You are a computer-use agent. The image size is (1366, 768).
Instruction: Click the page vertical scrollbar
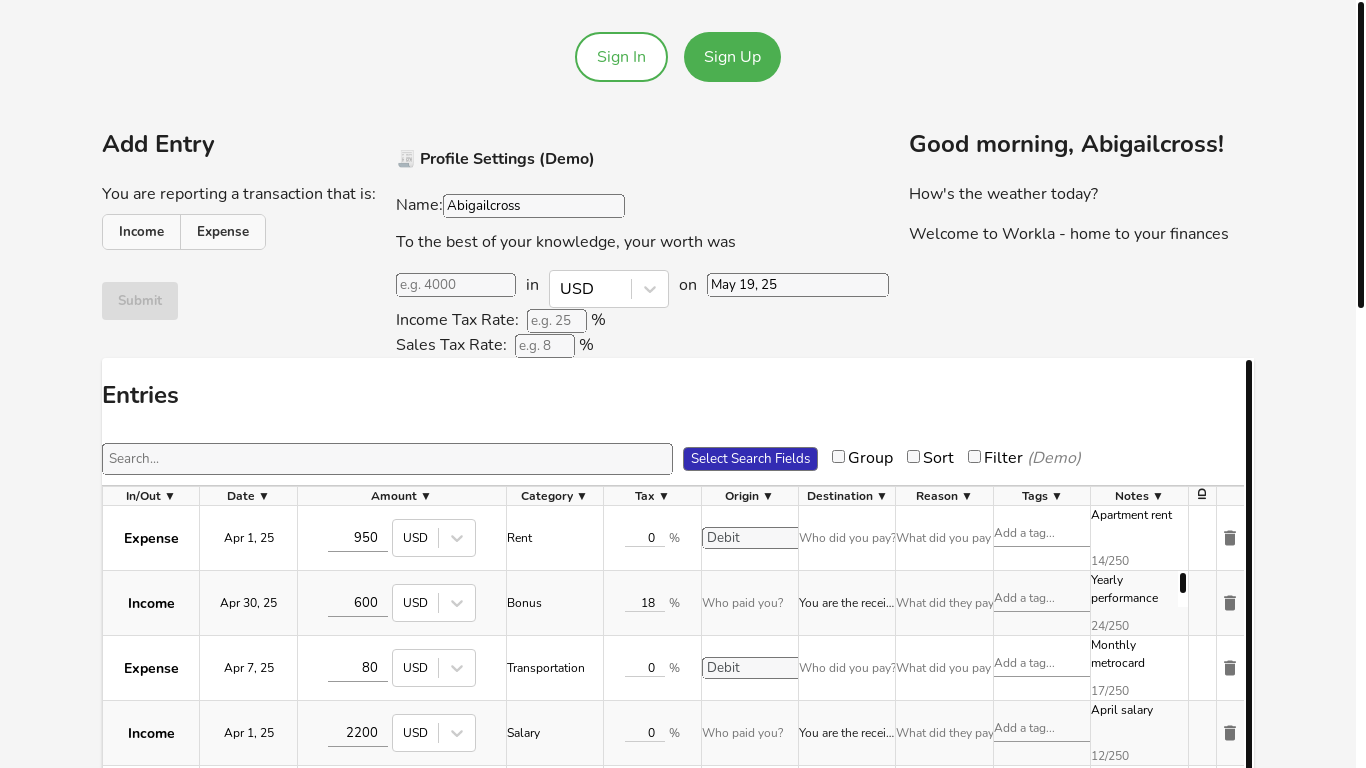[1361, 155]
